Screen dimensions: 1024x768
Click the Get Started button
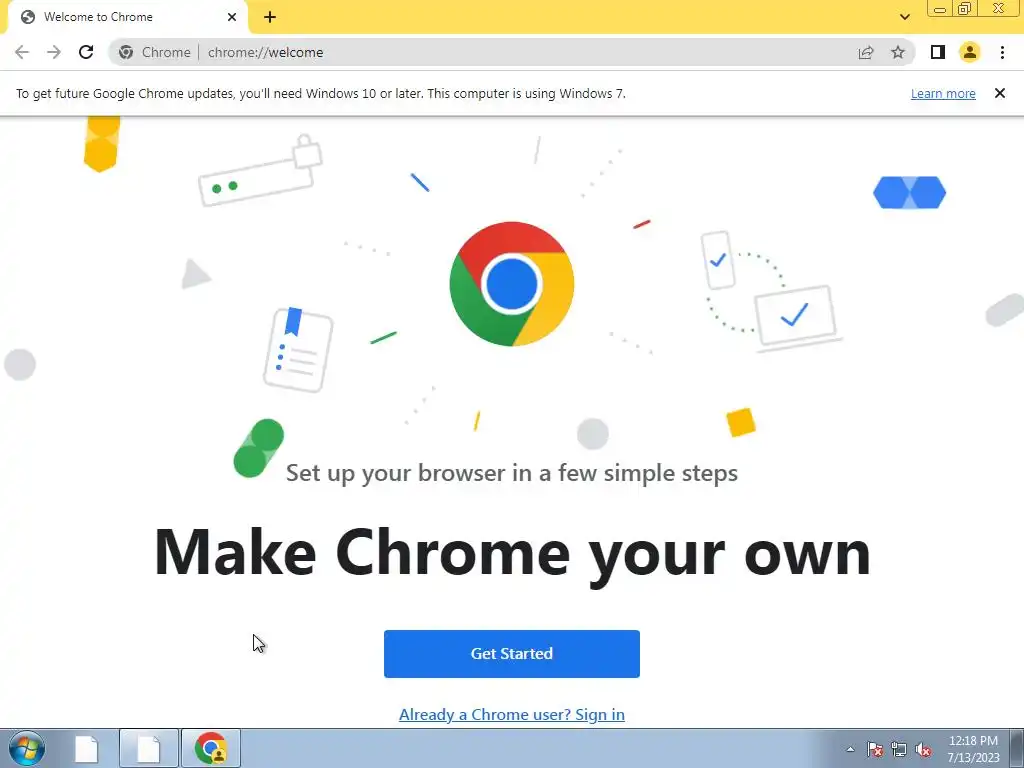[x=512, y=654]
